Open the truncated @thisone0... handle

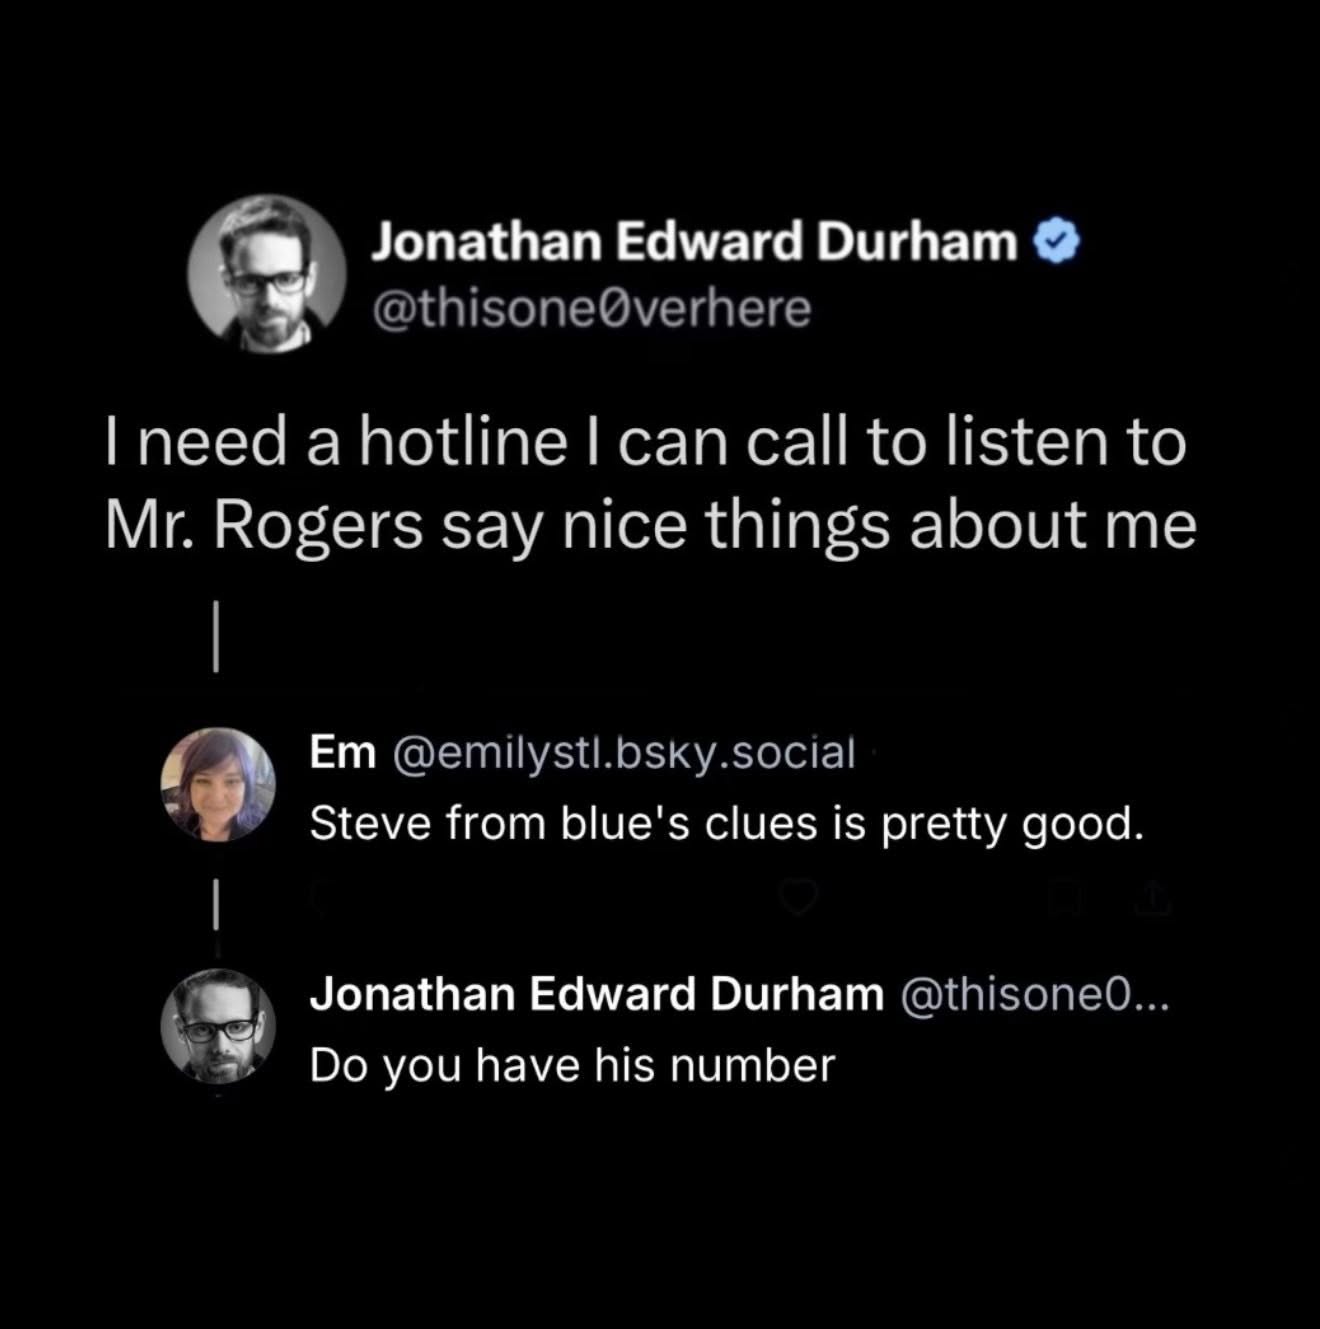point(1034,994)
